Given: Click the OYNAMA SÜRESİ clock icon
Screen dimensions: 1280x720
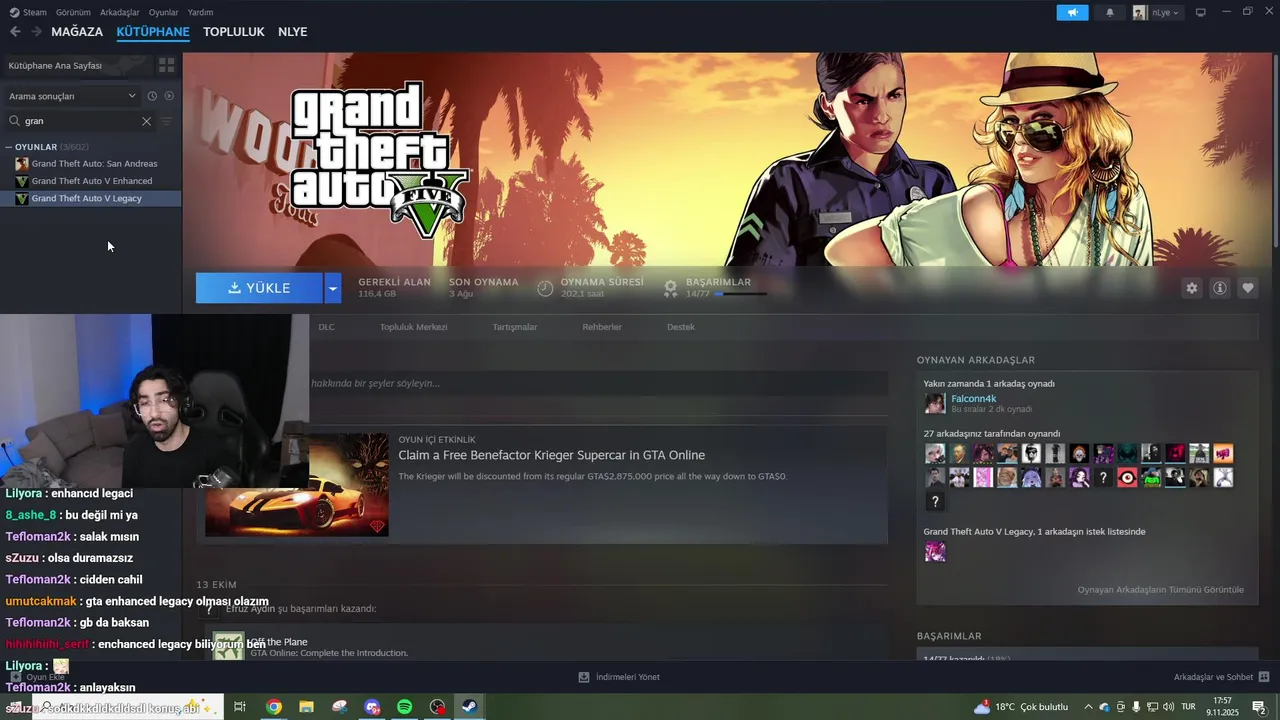Looking at the screenshot, I should click(545, 288).
